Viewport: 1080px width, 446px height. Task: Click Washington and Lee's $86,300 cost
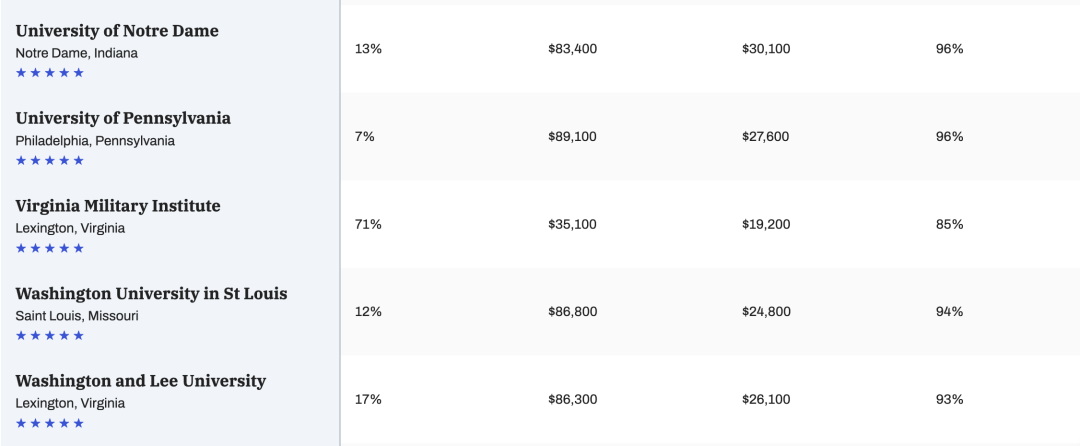572,399
